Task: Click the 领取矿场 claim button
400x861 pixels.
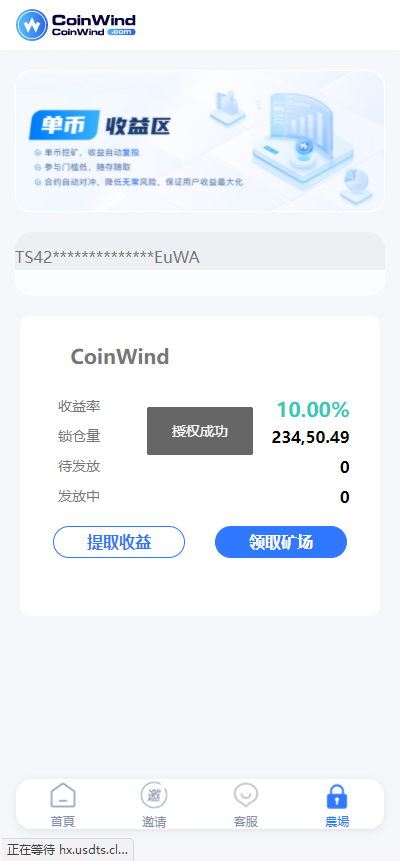Action: (281, 542)
